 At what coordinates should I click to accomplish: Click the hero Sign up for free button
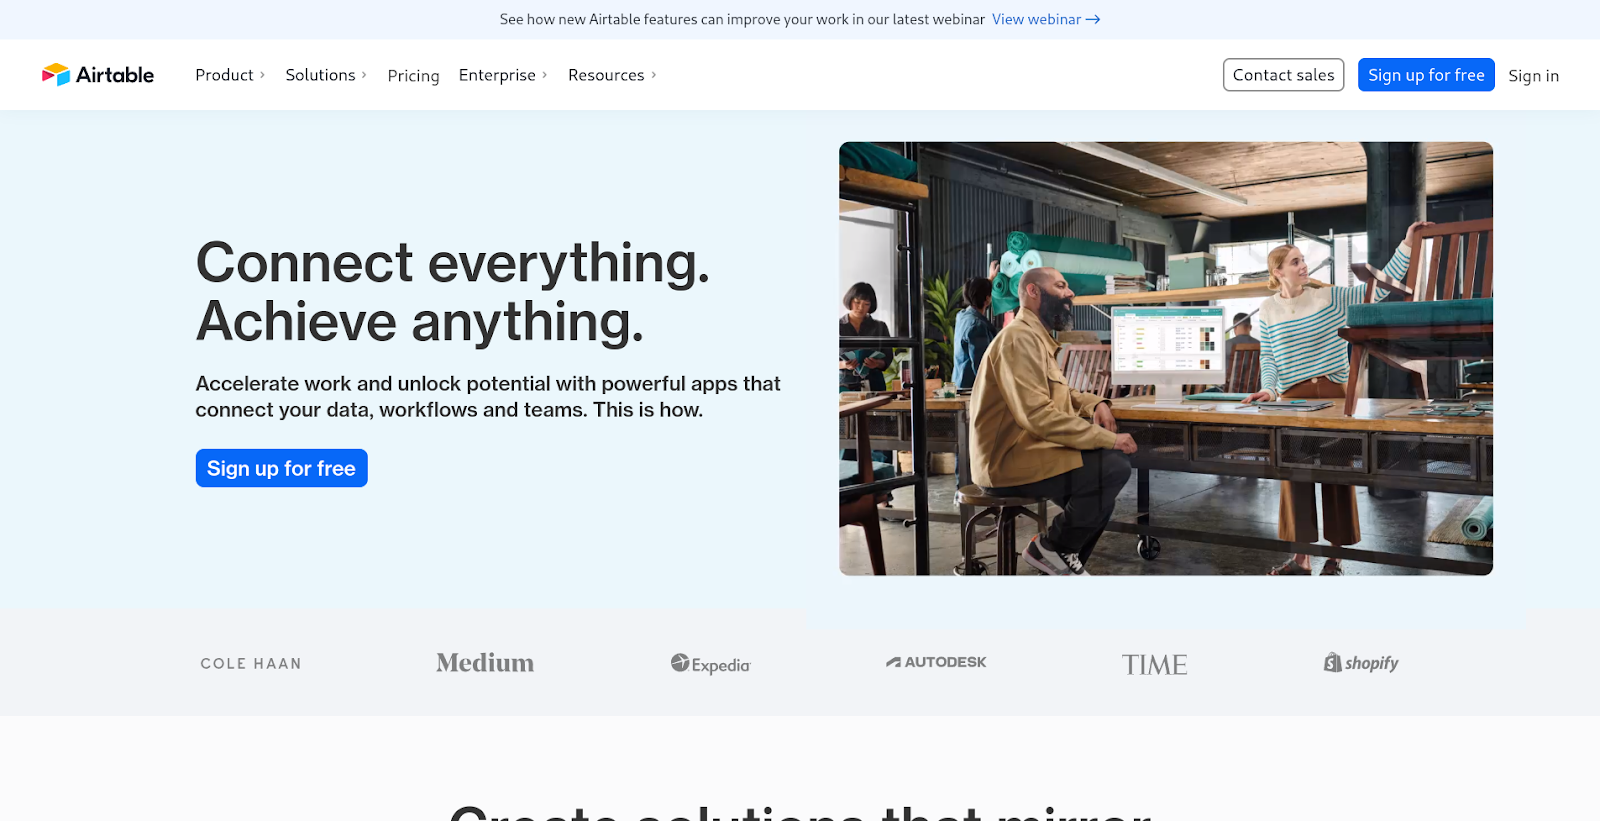281,468
